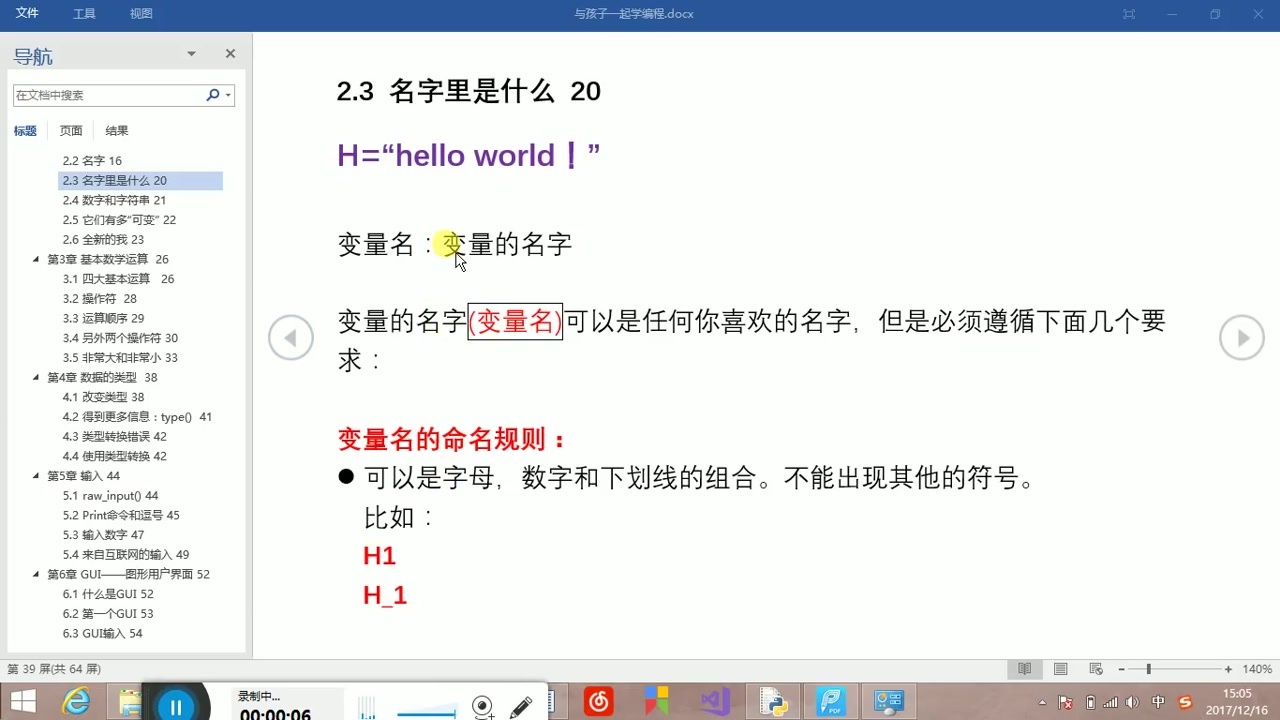
Task: Adjust the zoom slider handle
Action: pos(1148,669)
